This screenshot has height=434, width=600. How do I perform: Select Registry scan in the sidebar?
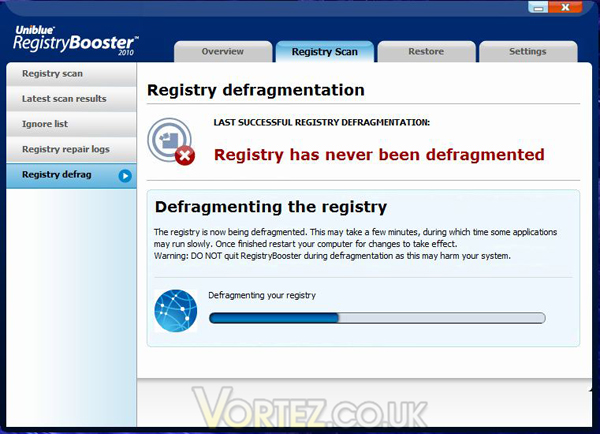point(71,74)
